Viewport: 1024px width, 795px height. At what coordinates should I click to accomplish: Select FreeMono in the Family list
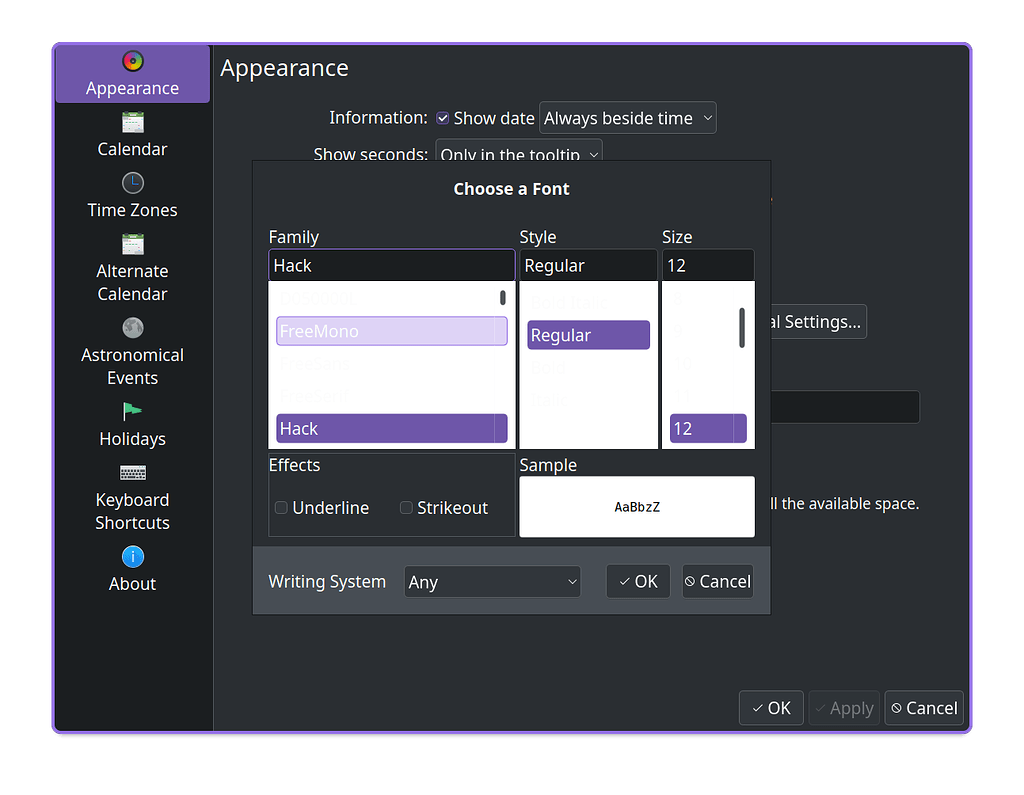391,331
